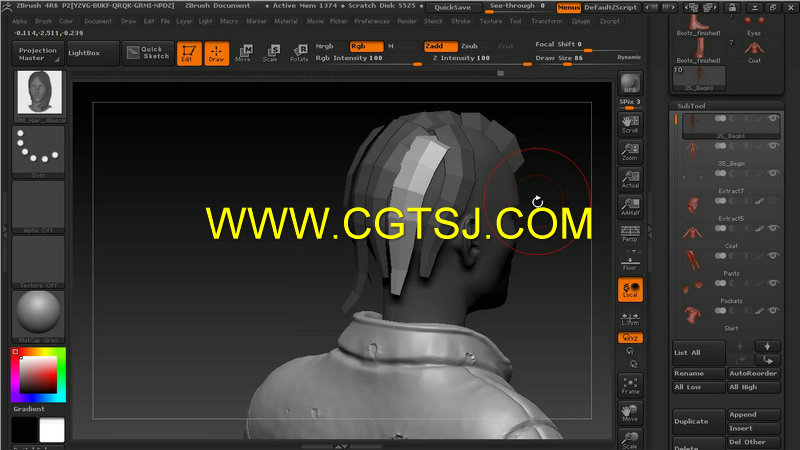This screenshot has height=450, width=800.
Task: Click DefaultZScript button
Action: (x=610, y=7)
